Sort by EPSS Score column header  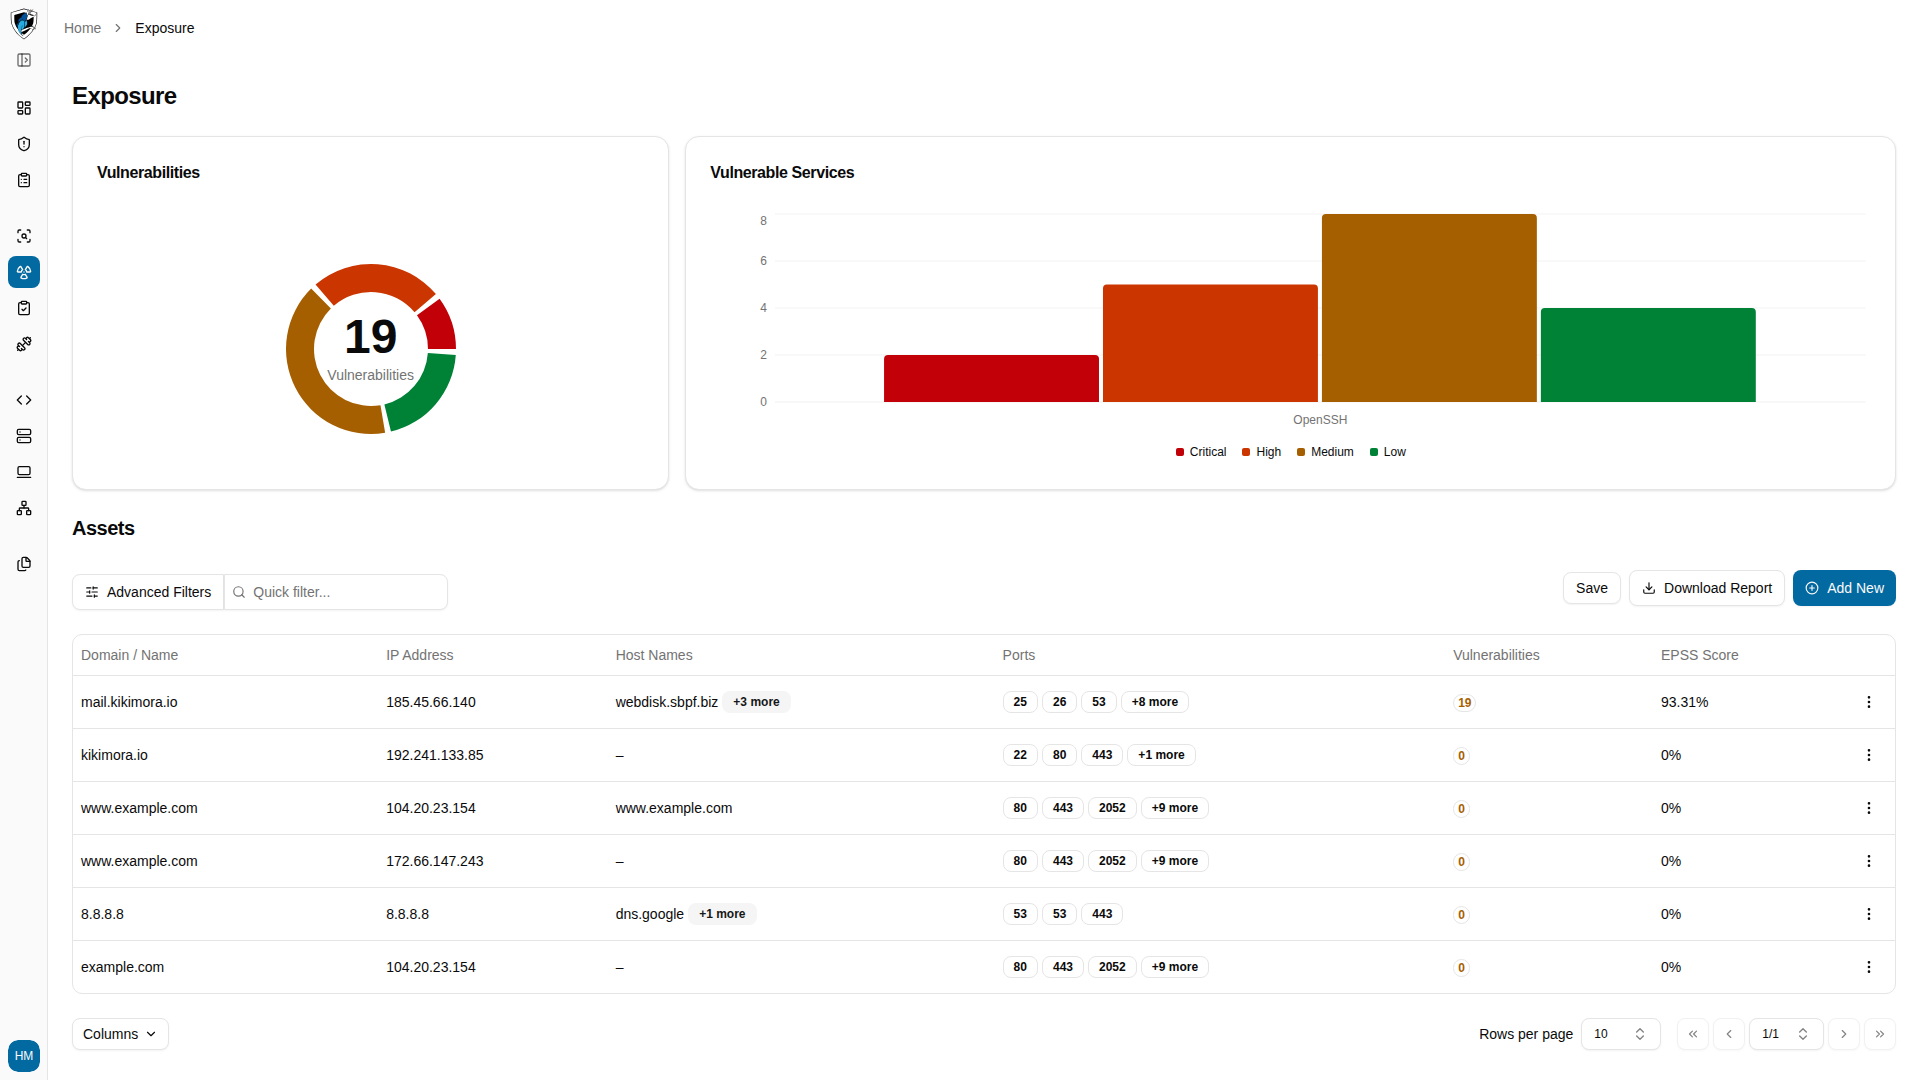[x=1699, y=655]
